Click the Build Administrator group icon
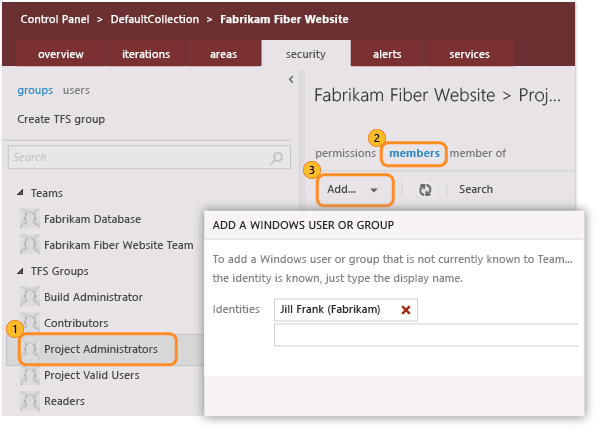Viewport: 600px width, 432px height. (x=30, y=297)
